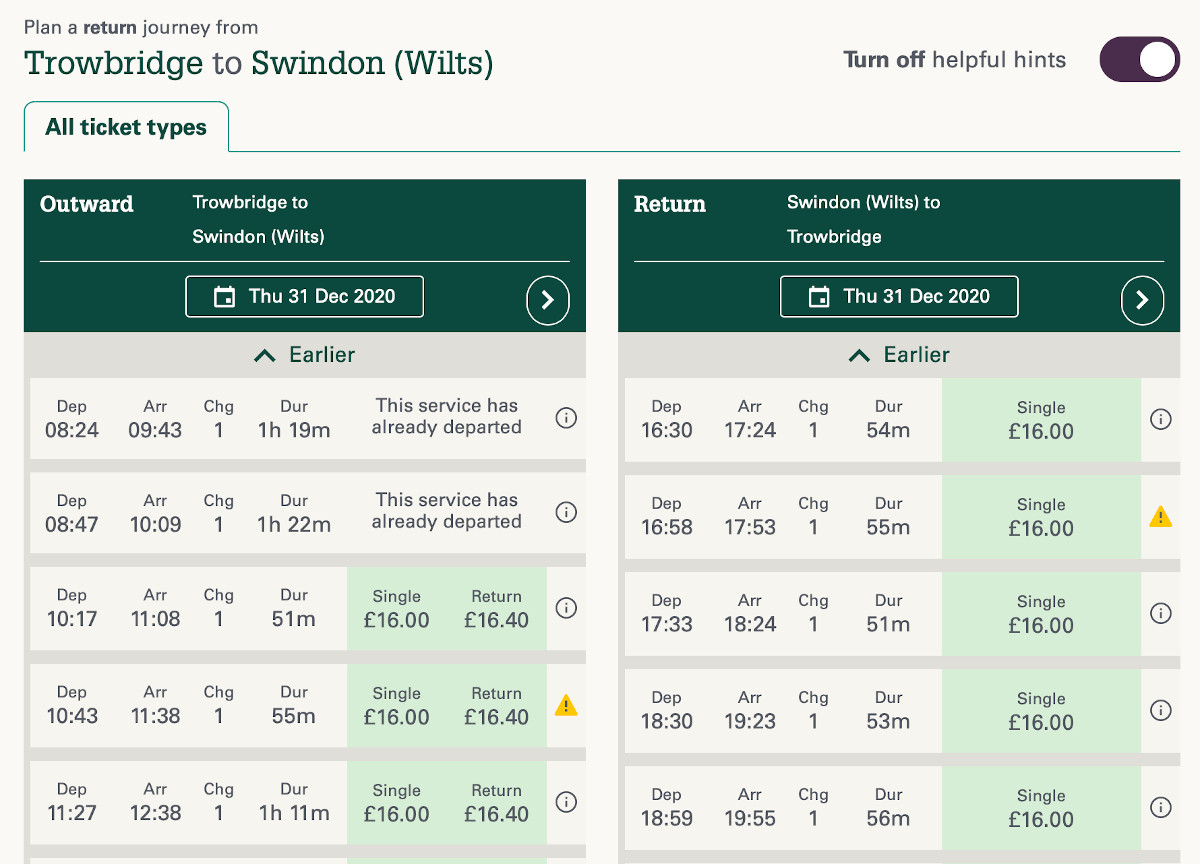Click warning triangle on 16:58 return train
1200x864 pixels.
1160,517
